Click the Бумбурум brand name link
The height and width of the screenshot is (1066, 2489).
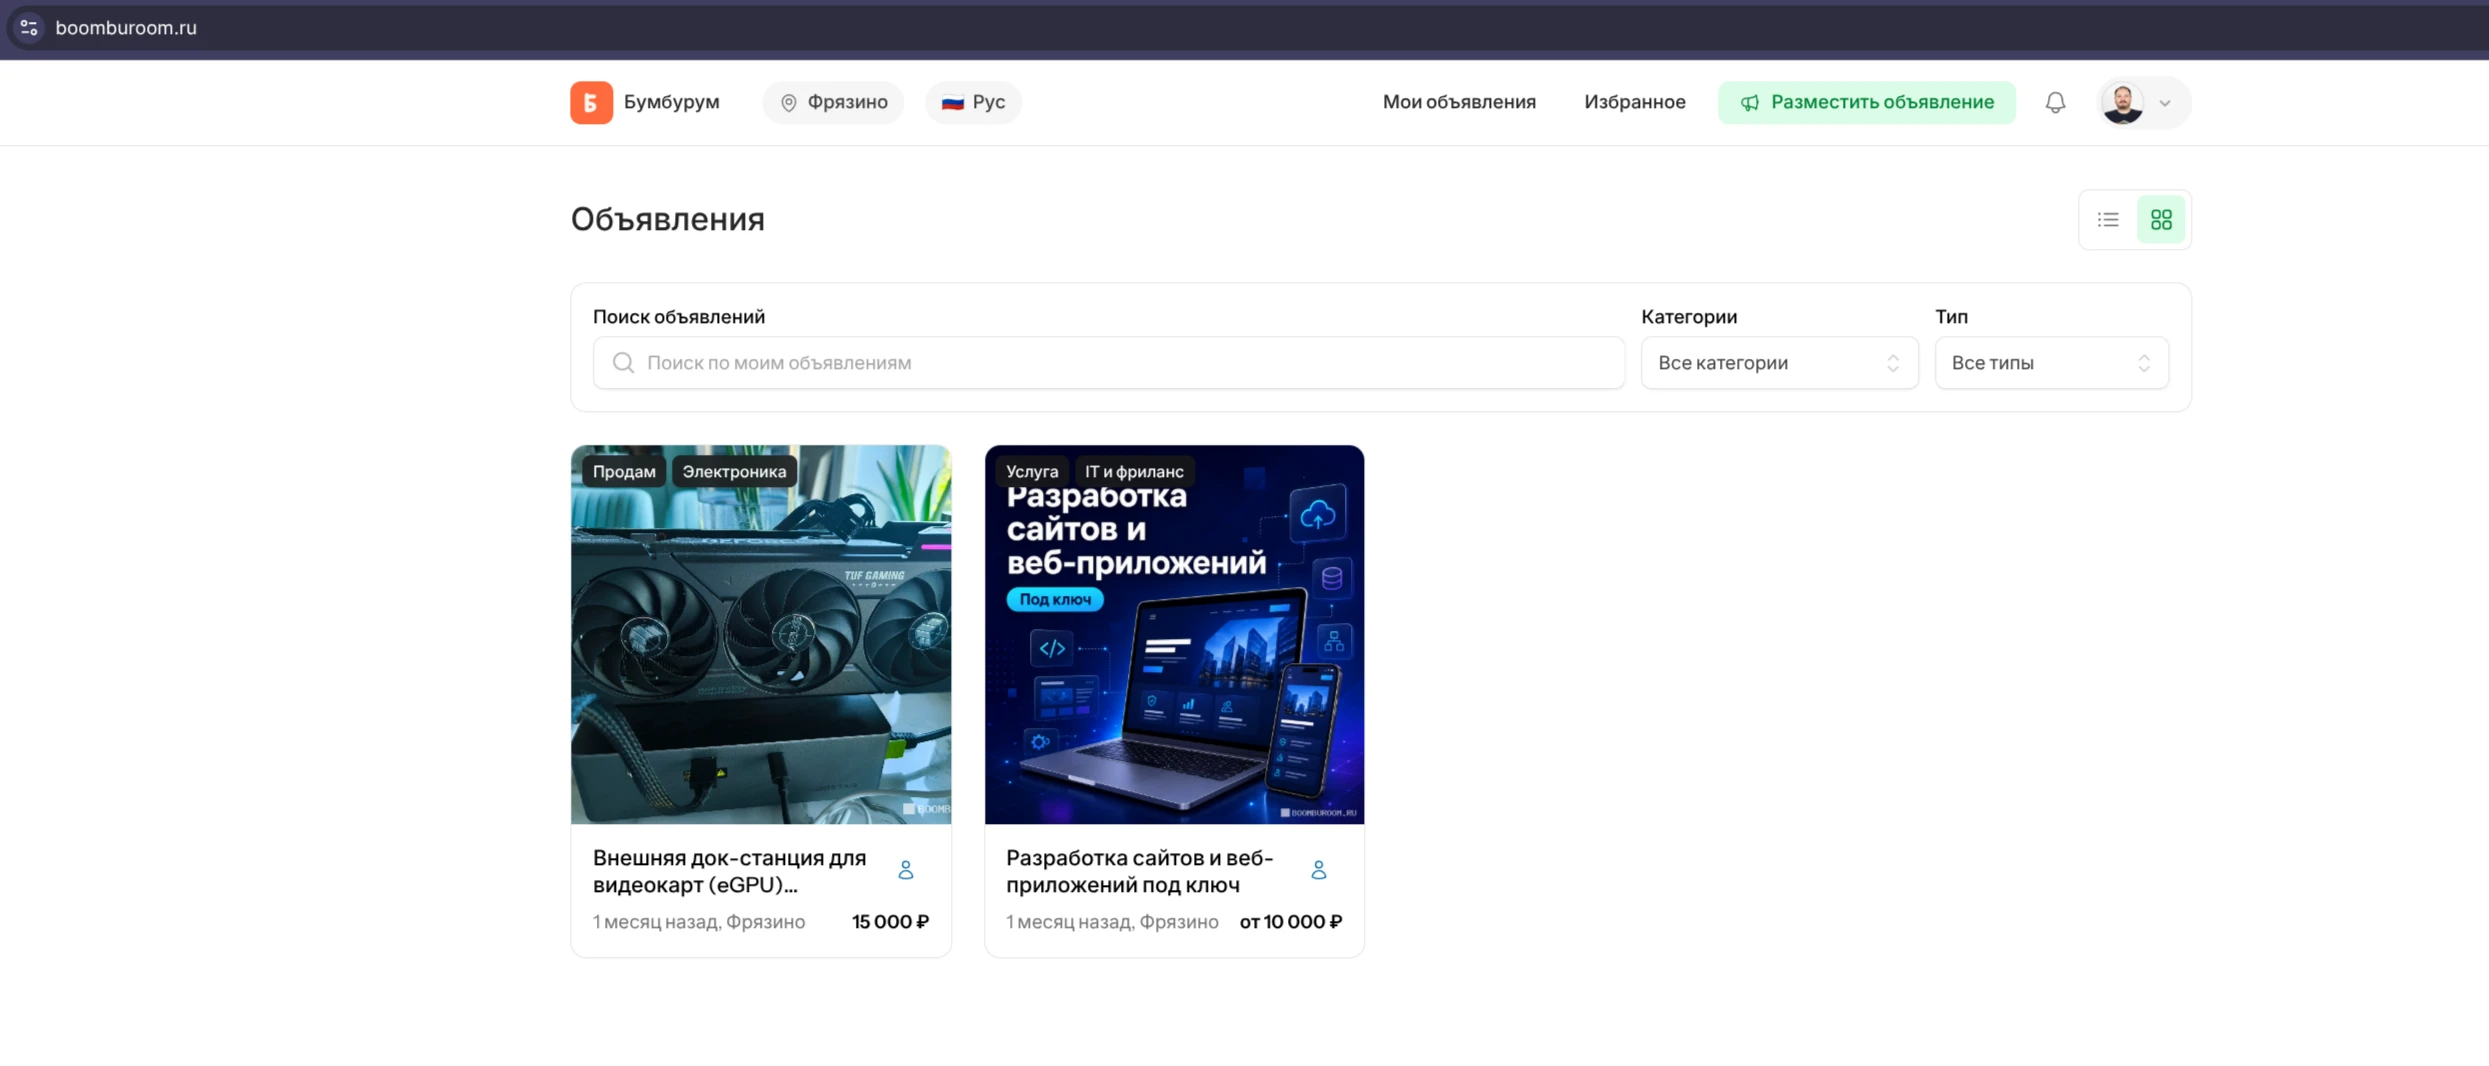tap(672, 102)
